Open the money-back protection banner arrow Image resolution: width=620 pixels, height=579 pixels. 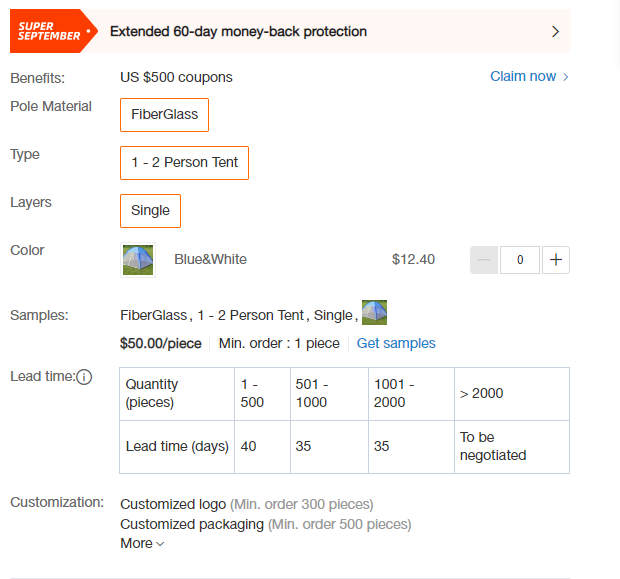point(556,32)
